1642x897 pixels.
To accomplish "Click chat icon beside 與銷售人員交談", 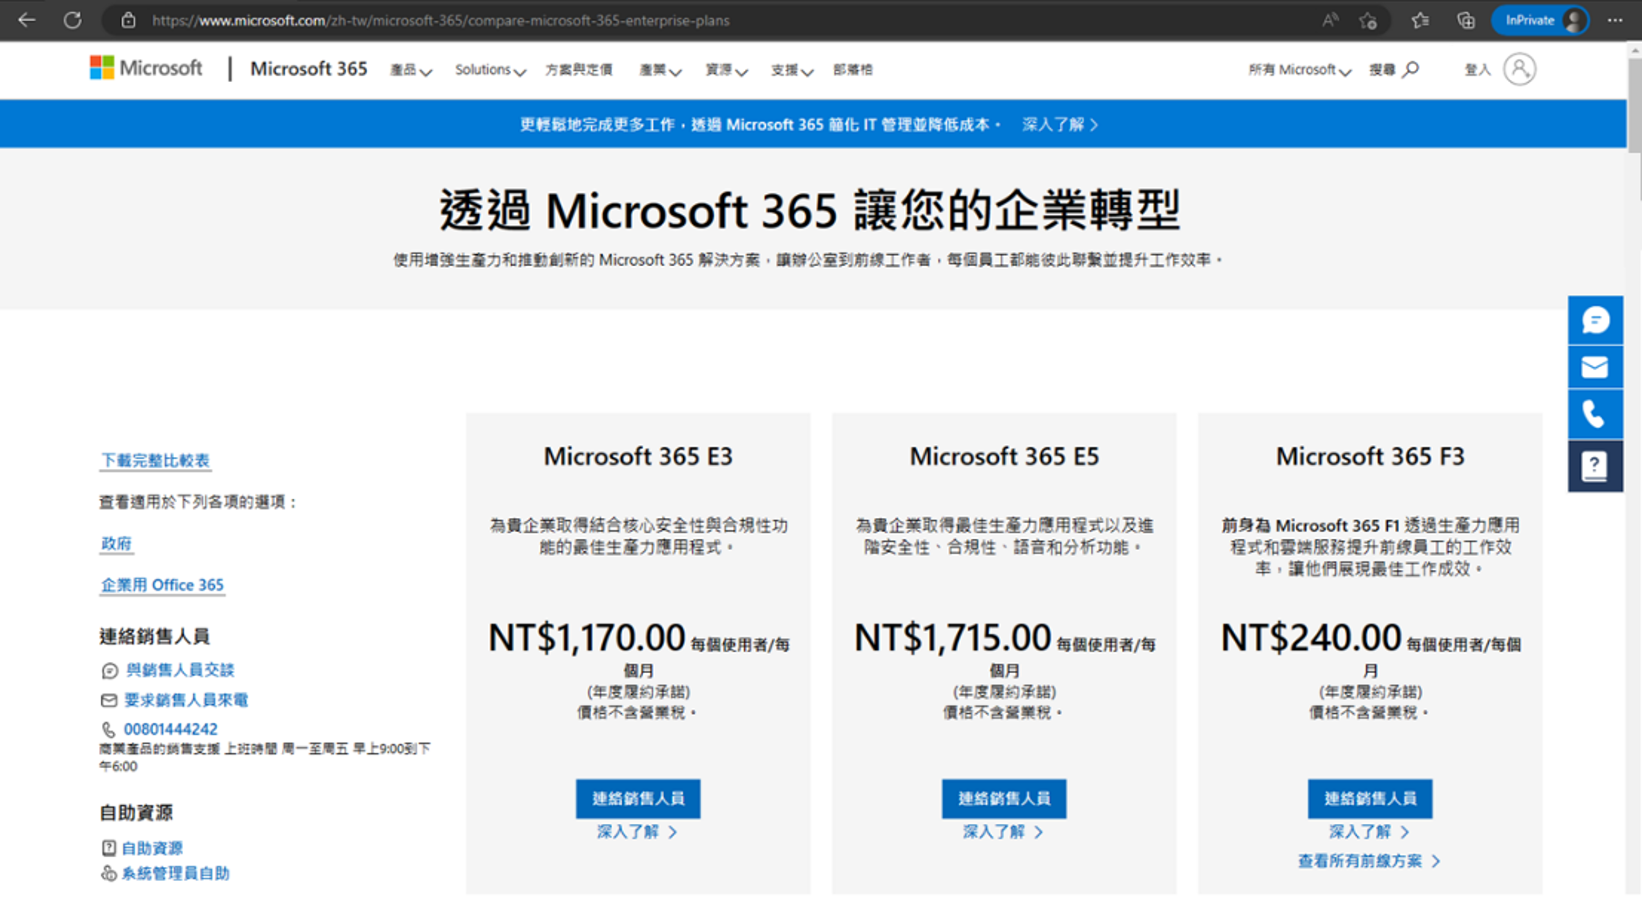I will (109, 671).
